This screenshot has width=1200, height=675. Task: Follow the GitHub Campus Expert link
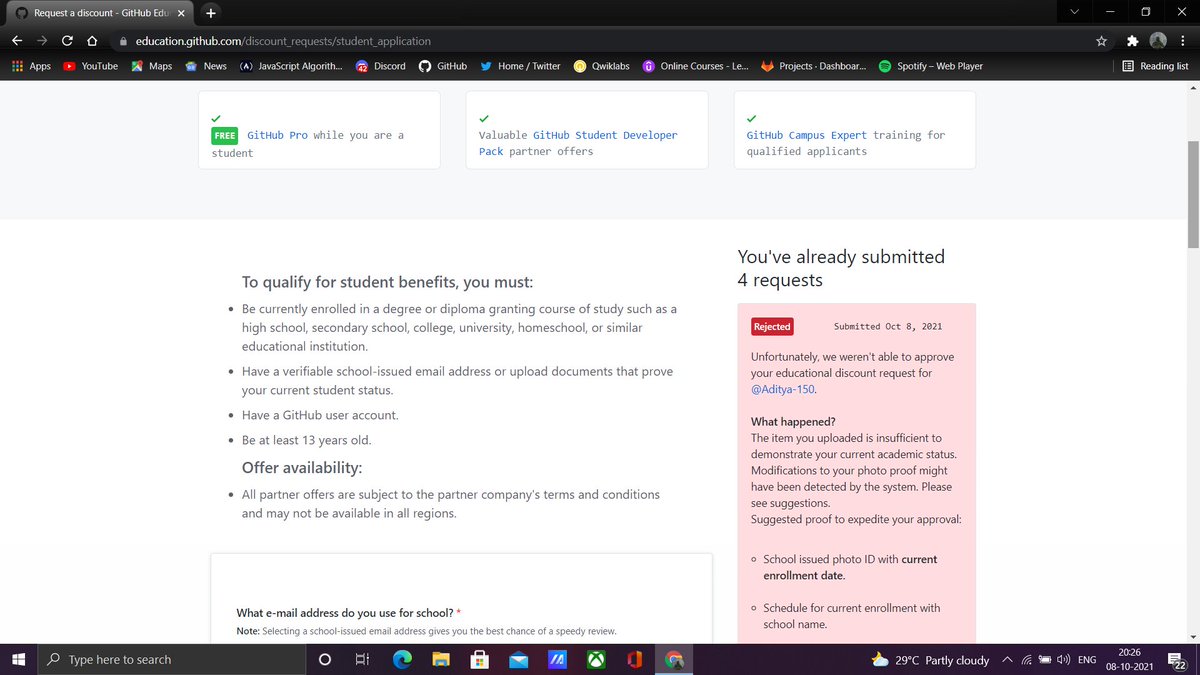[x=806, y=135]
